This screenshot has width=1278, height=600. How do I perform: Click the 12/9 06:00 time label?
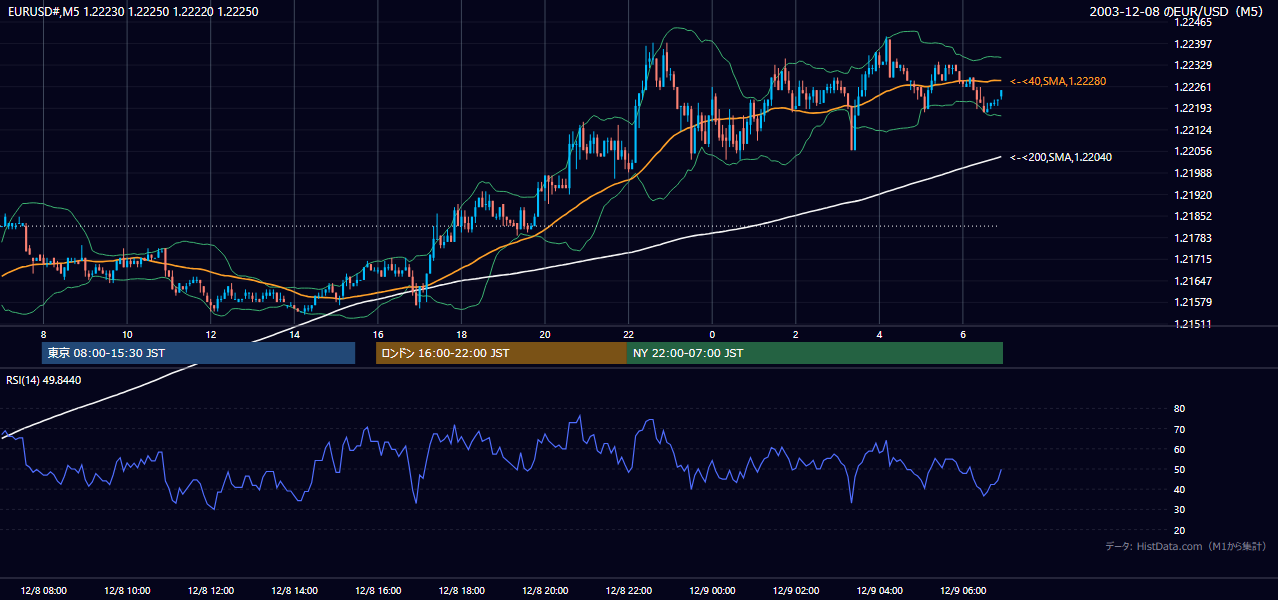pos(962,590)
